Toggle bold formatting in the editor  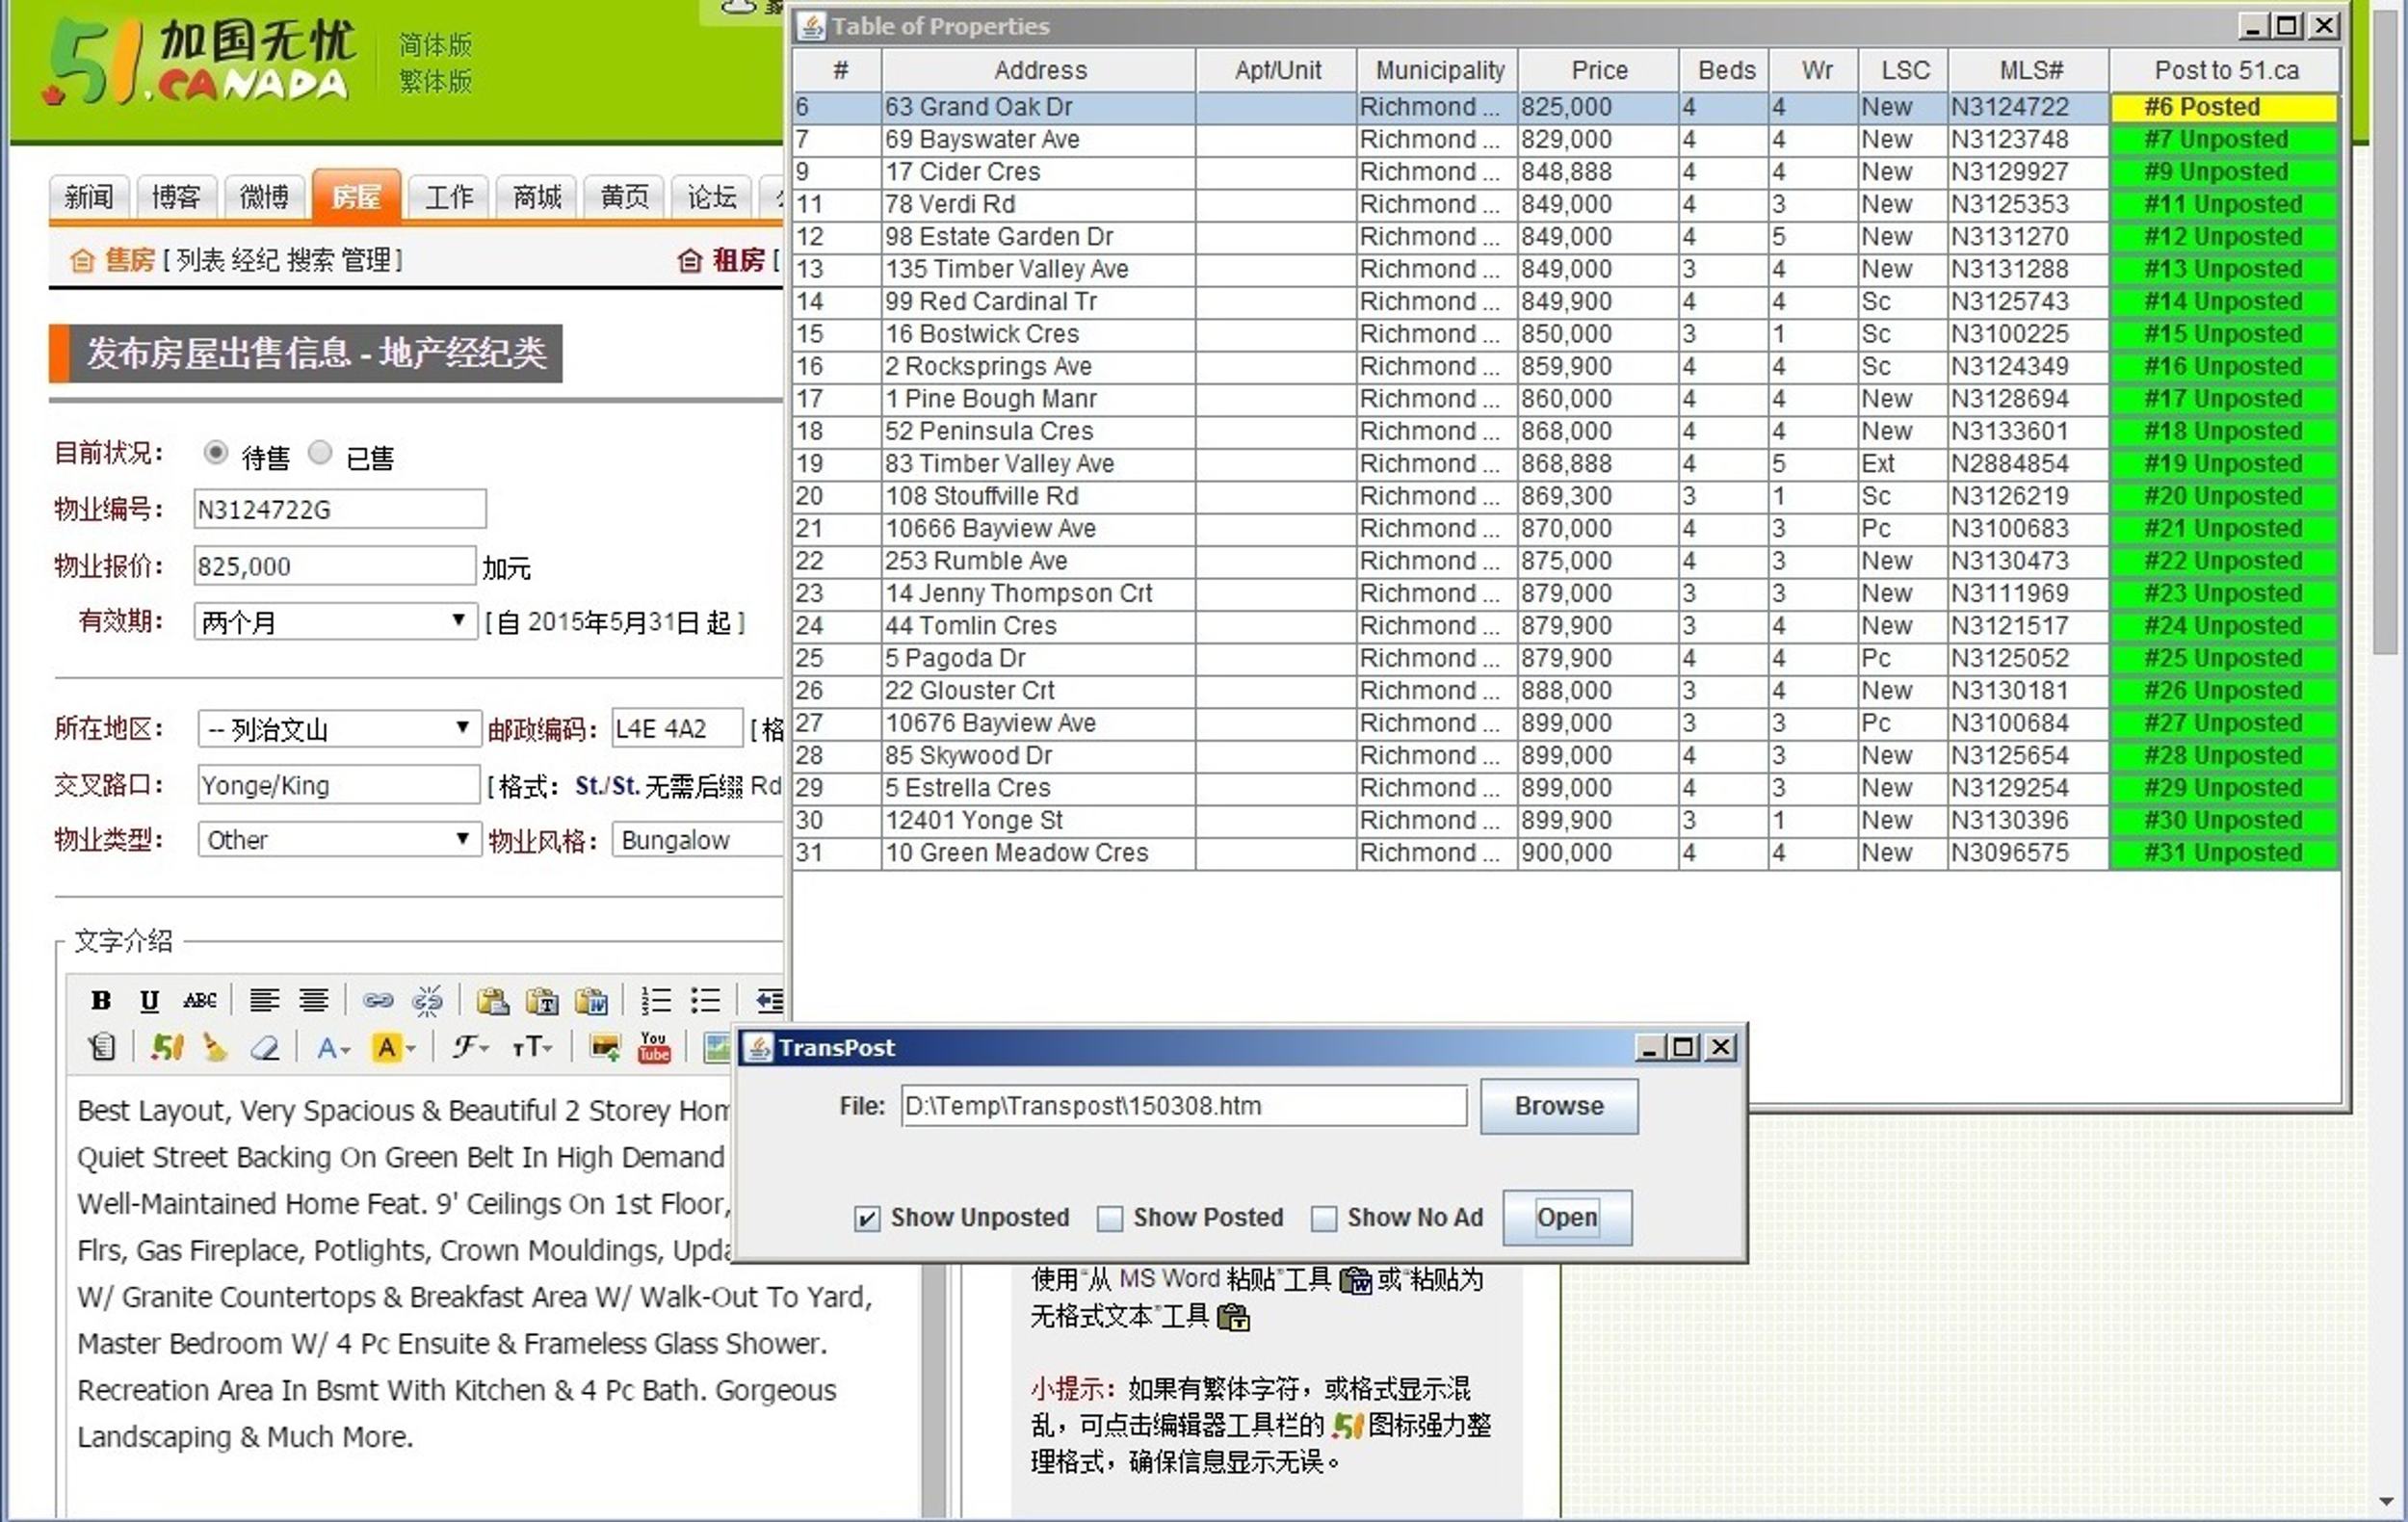click(x=100, y=1000)
